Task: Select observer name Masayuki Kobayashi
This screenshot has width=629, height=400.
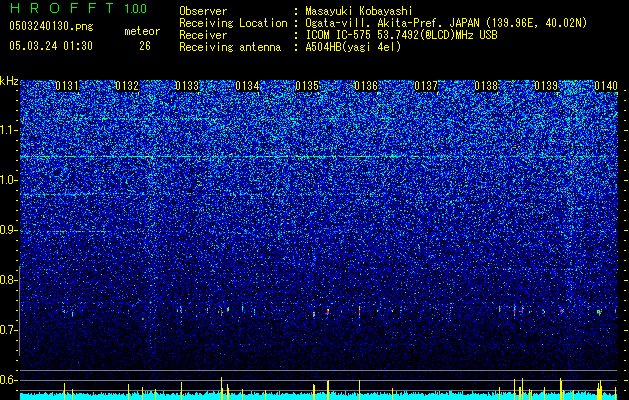Action: 359,11
